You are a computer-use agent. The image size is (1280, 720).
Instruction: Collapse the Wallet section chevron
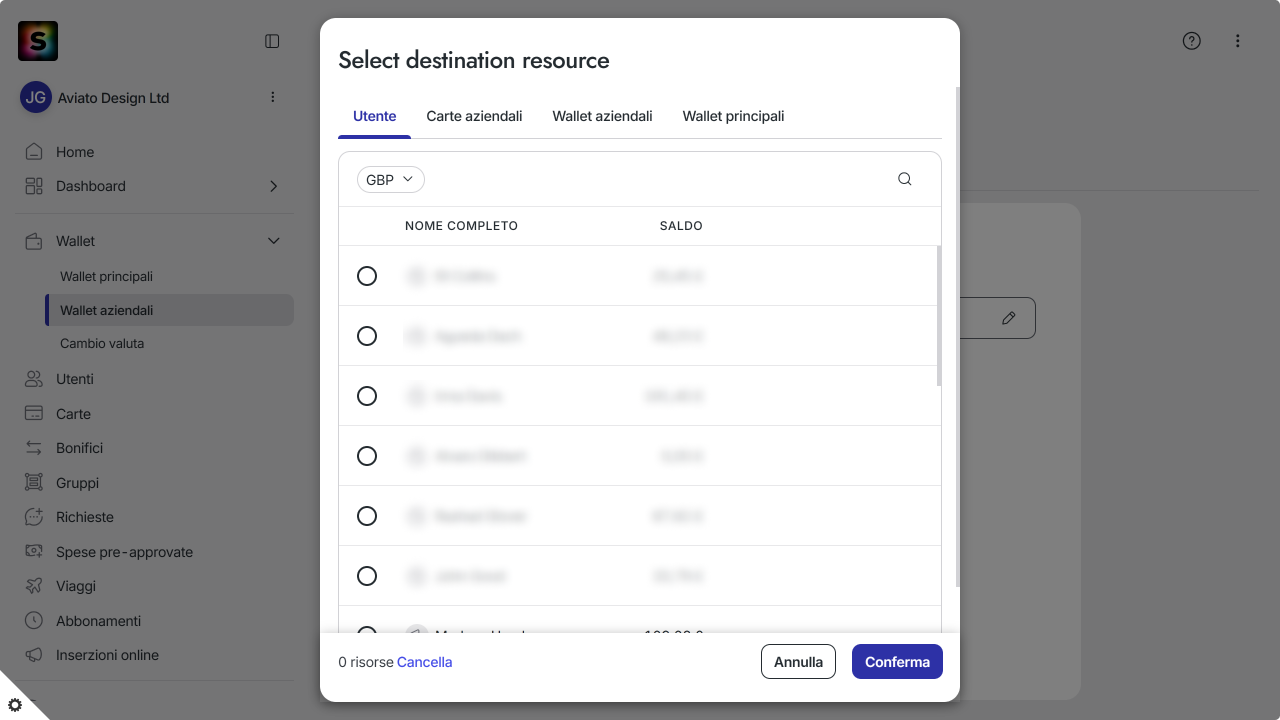(x=274, y=241)
